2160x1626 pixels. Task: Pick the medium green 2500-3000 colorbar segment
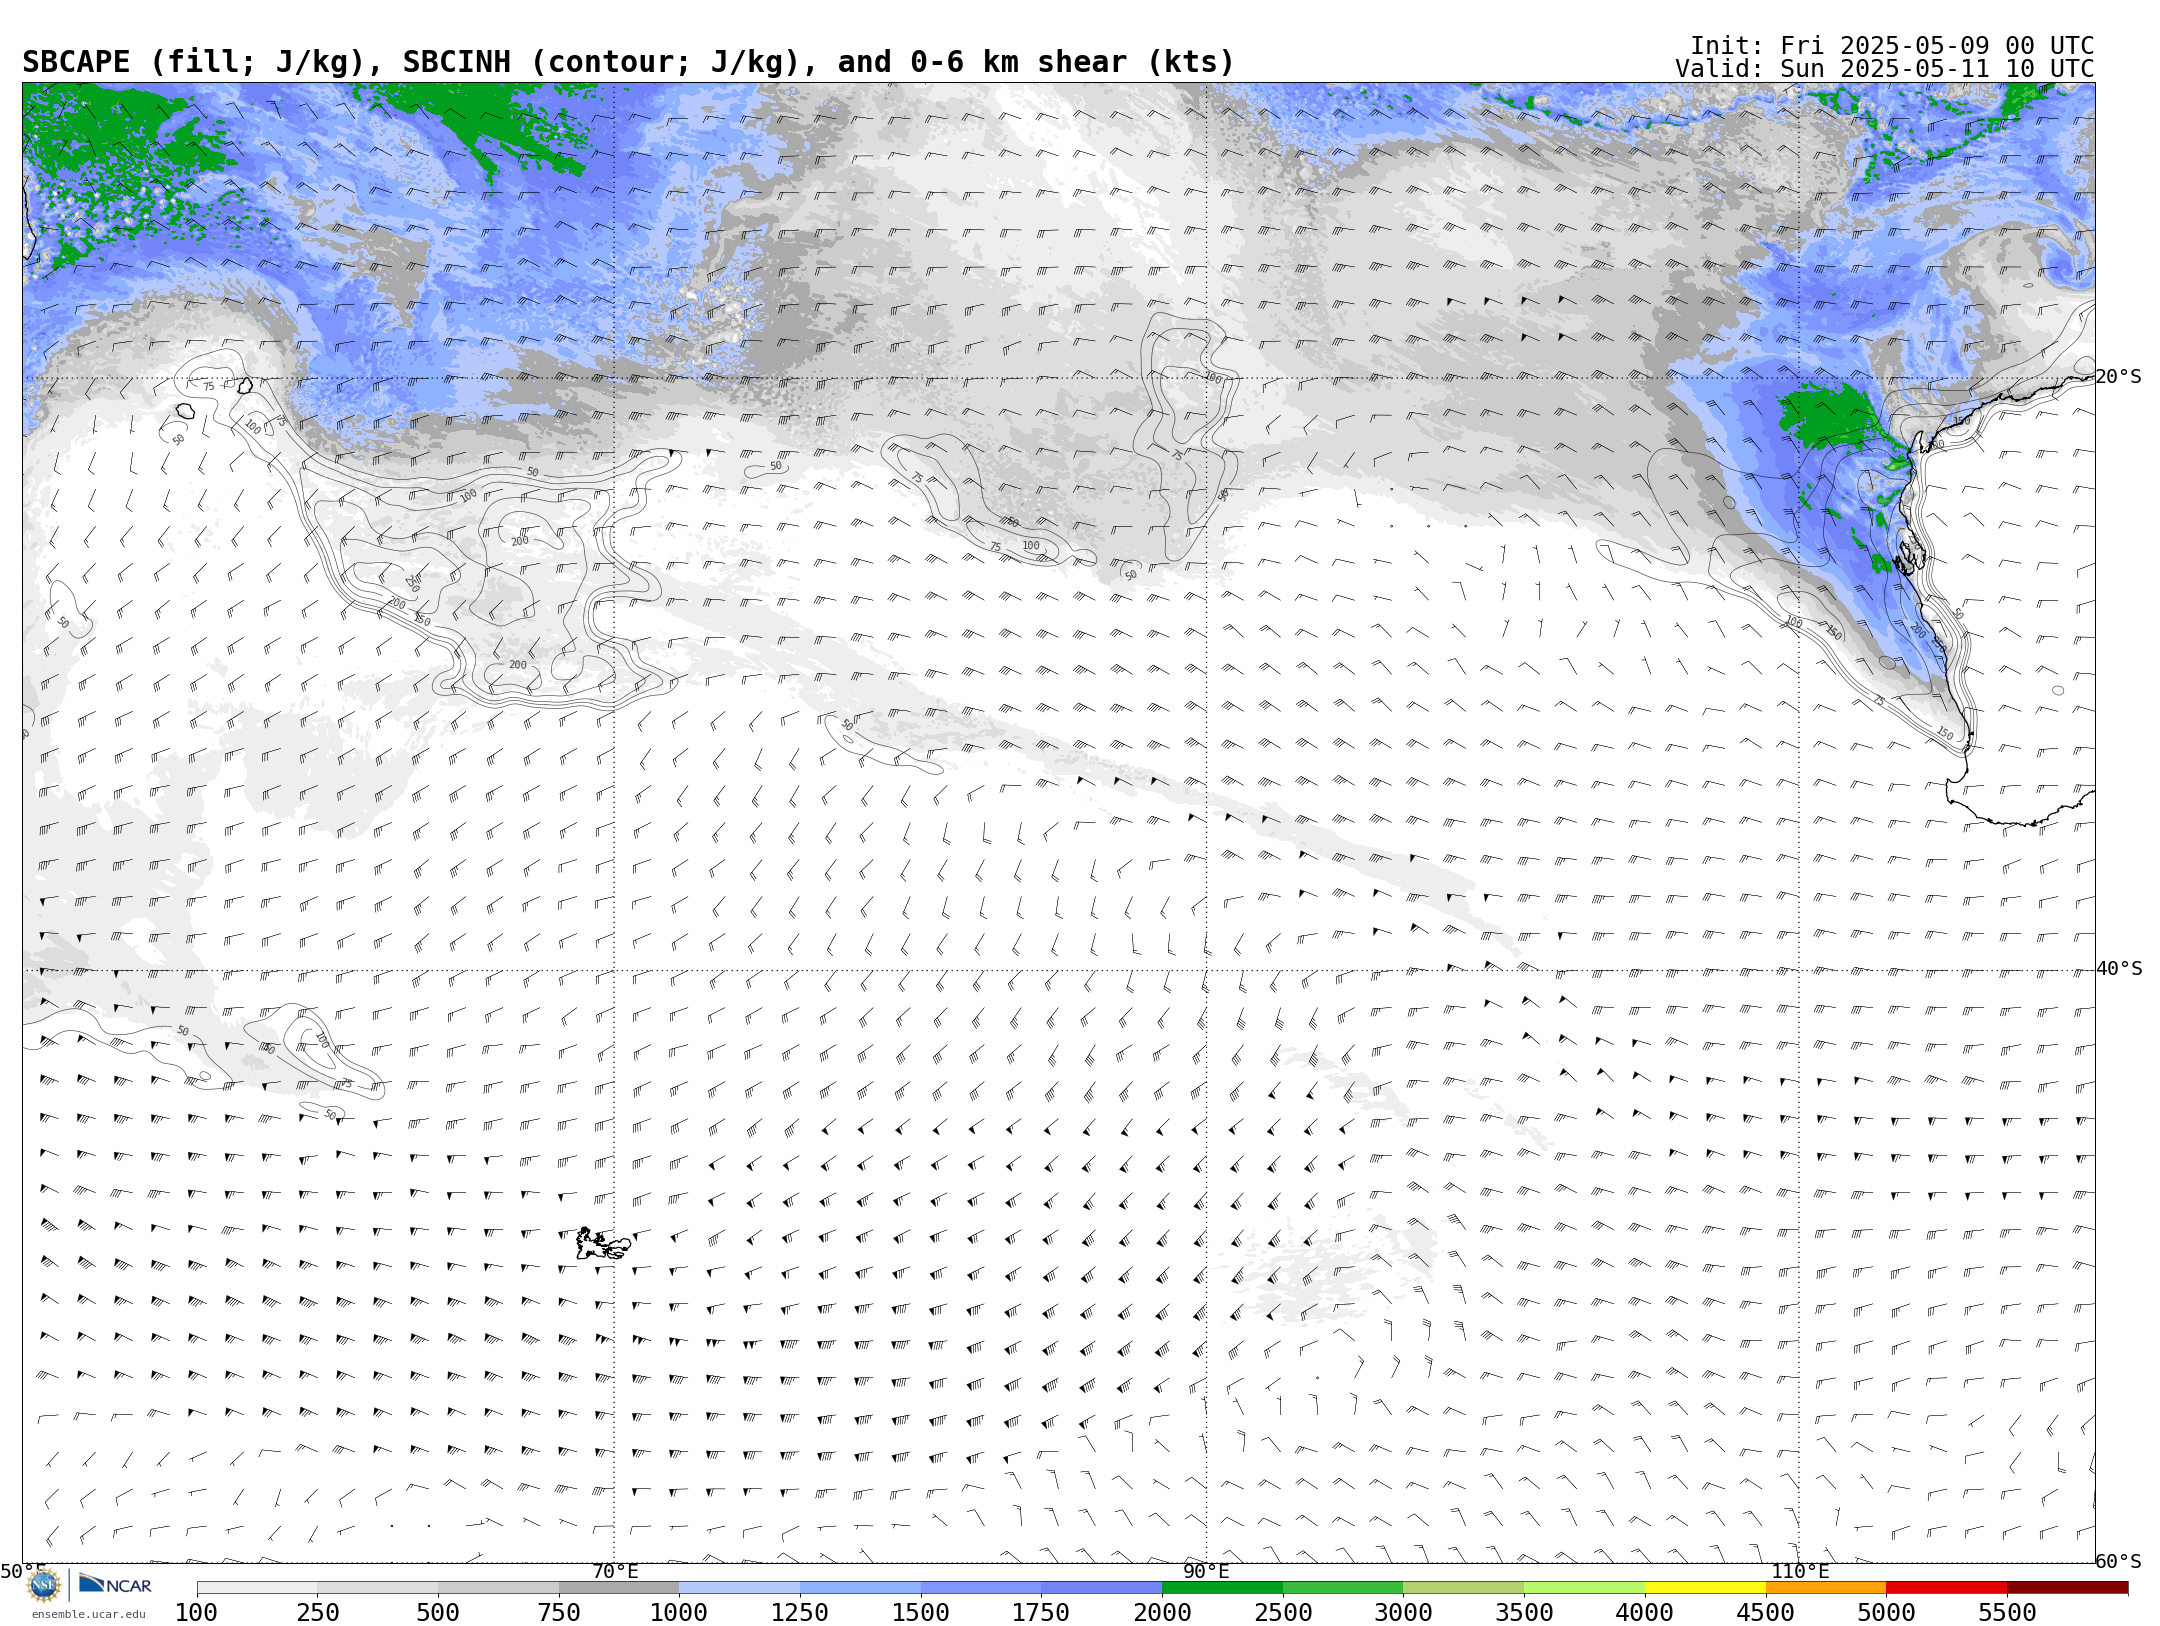[x=1343, y=1588]
